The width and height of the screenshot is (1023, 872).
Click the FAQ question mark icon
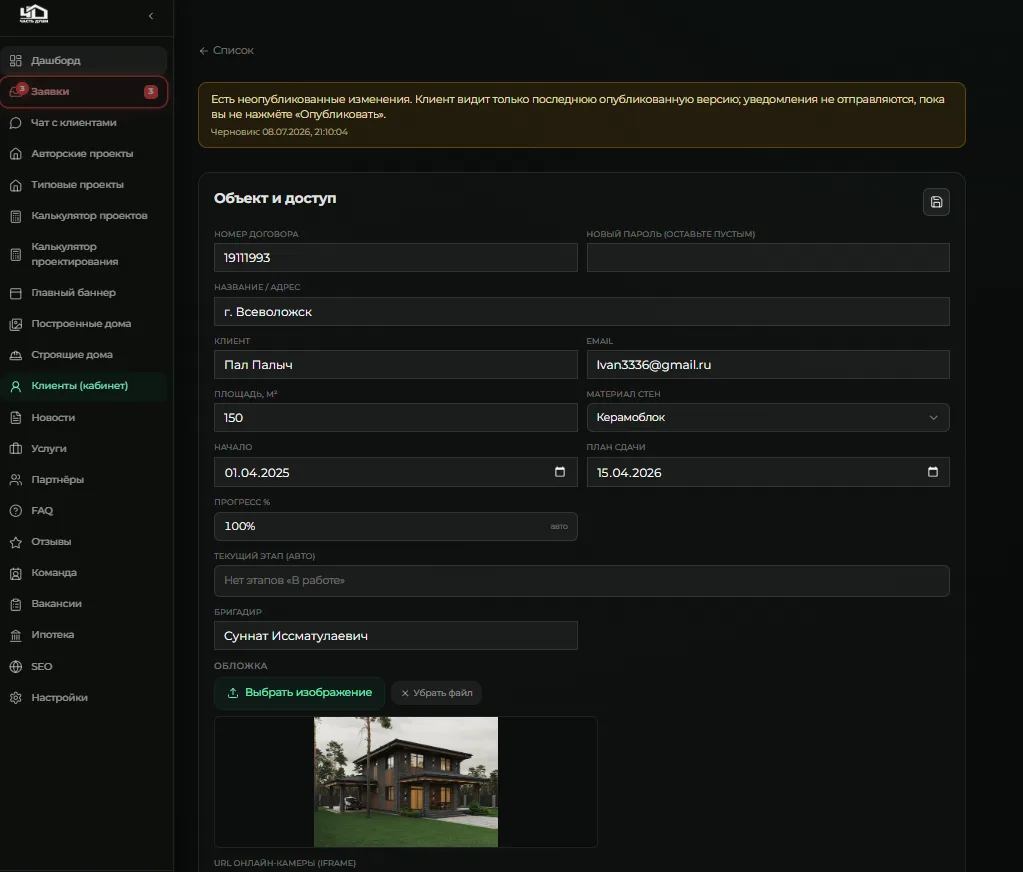click(16, 511)
